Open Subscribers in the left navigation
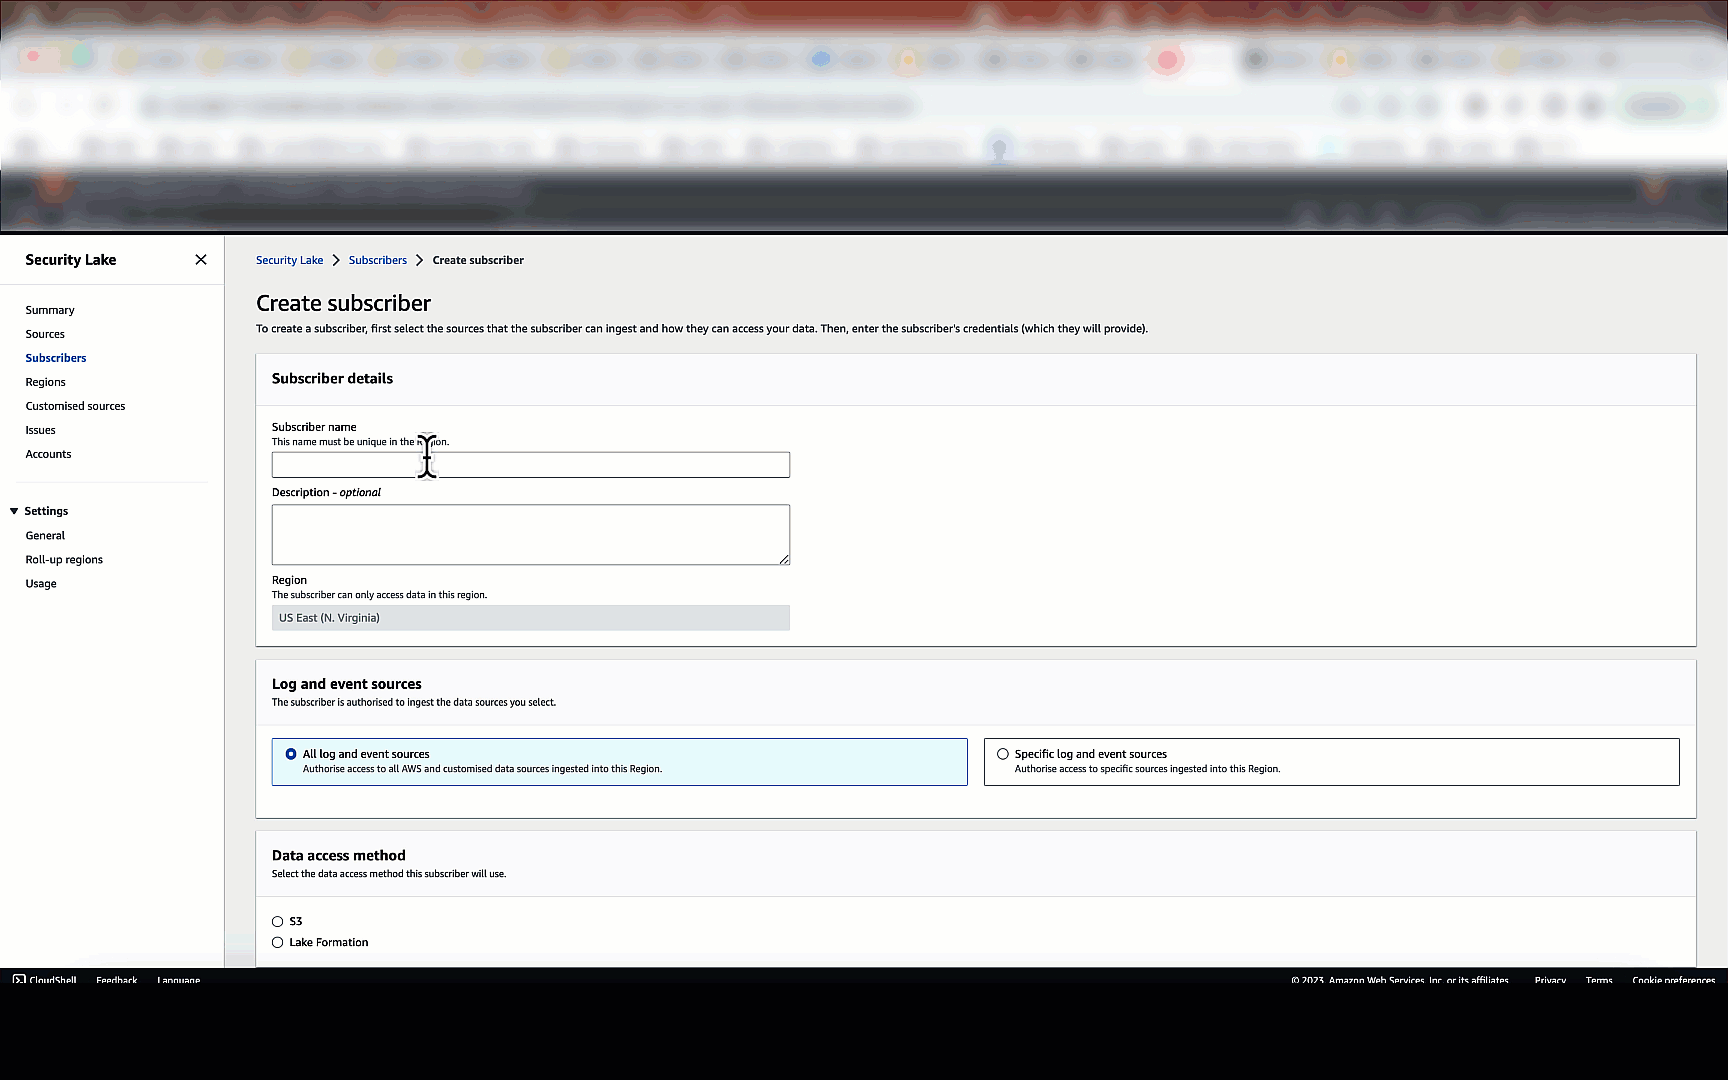 click(x=56, y=358)
